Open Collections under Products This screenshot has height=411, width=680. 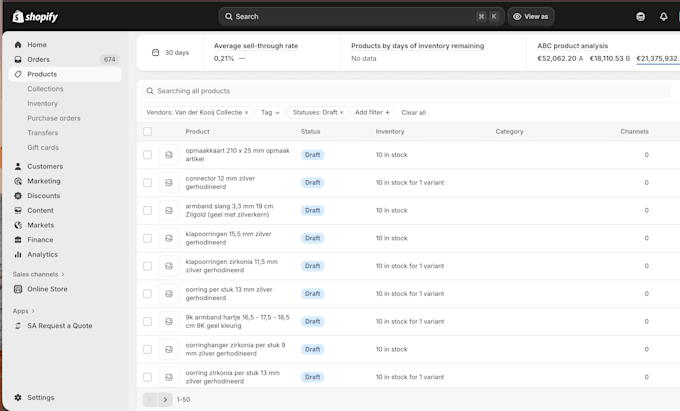point(45,89)
